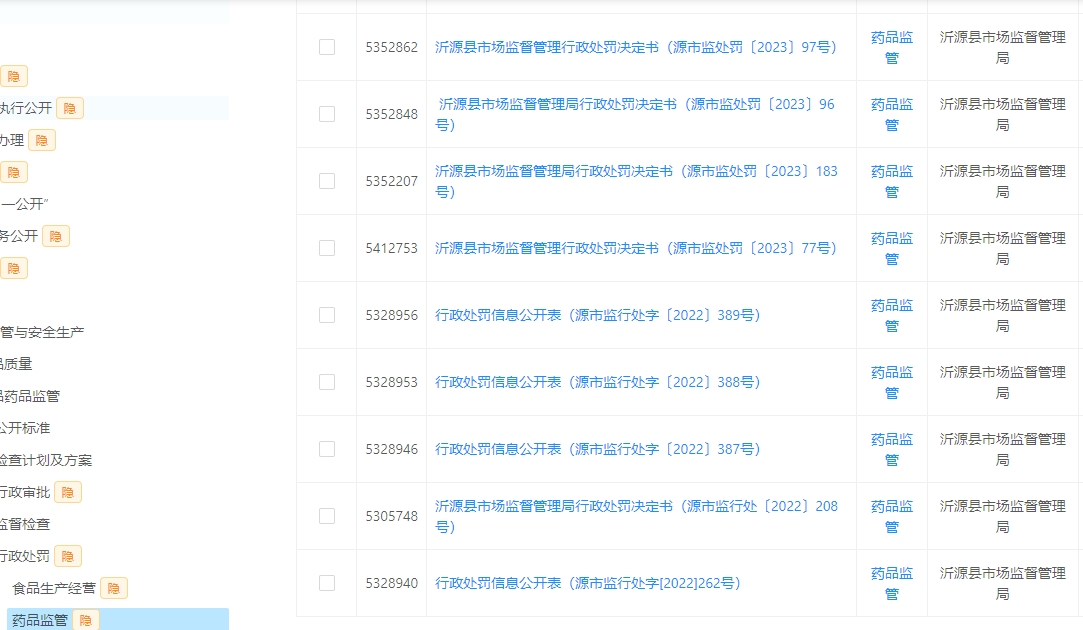
Task: Click 沂源县市场监督管理局 cell in row 5305748
Action: 1002,516
